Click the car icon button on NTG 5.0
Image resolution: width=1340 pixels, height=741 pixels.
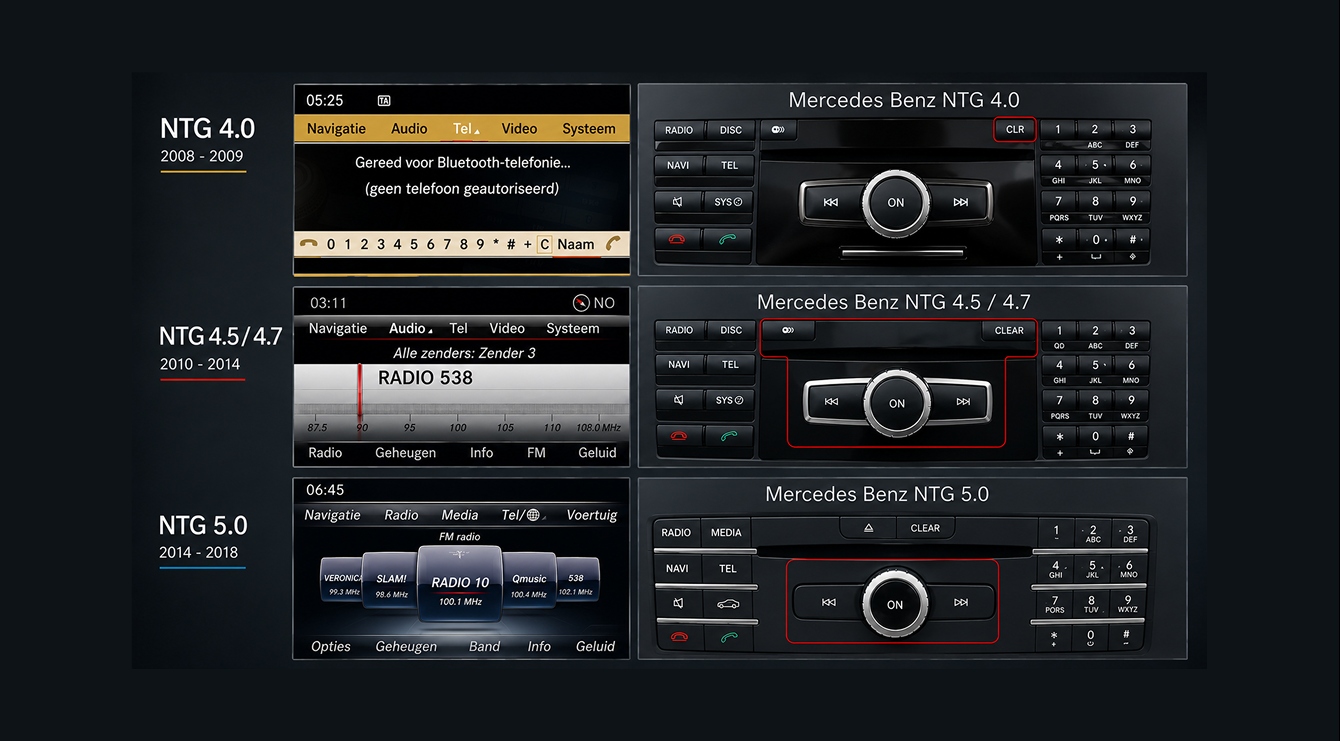(728, 603)
